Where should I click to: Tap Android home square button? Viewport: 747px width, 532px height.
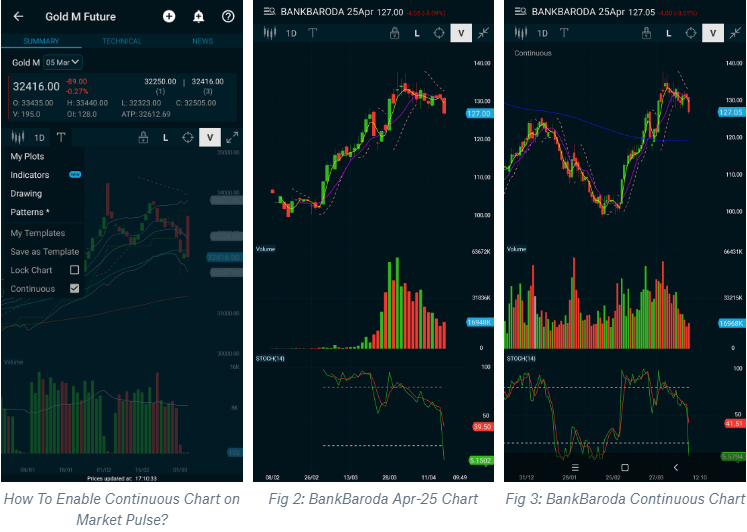pos(625,468)
